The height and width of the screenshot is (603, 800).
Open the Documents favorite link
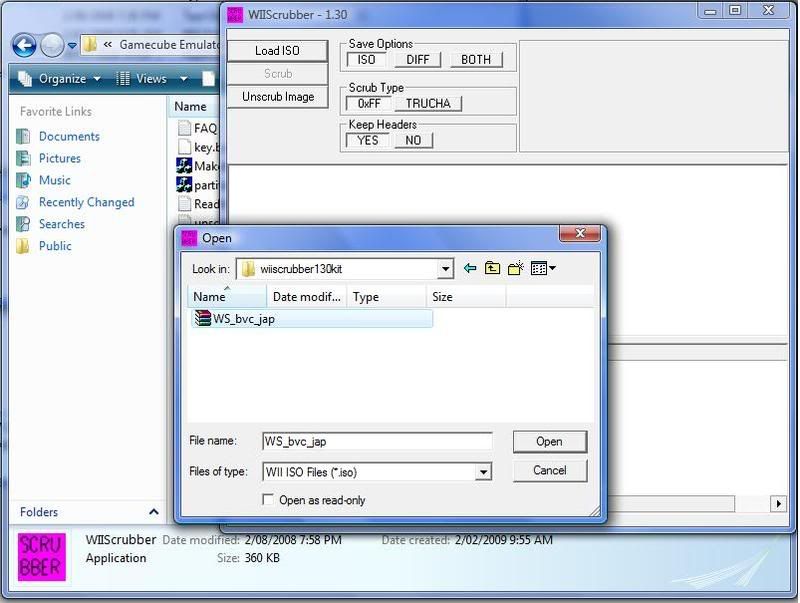[69, 136]
